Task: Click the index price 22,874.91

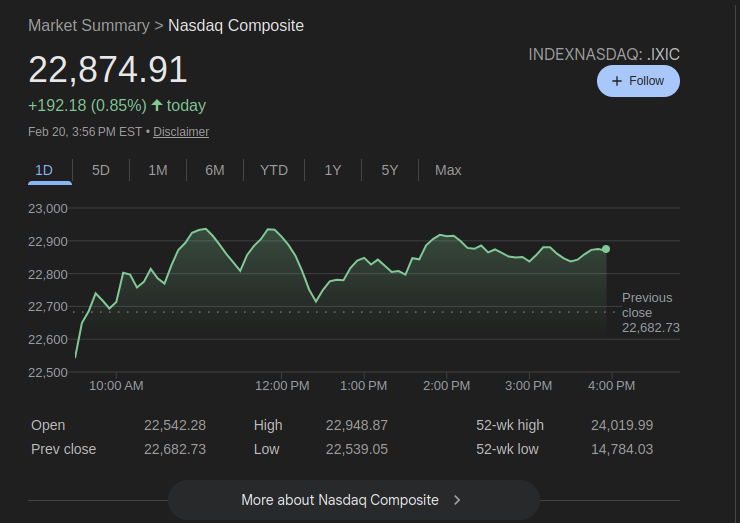Action: [x=108, y=70]
